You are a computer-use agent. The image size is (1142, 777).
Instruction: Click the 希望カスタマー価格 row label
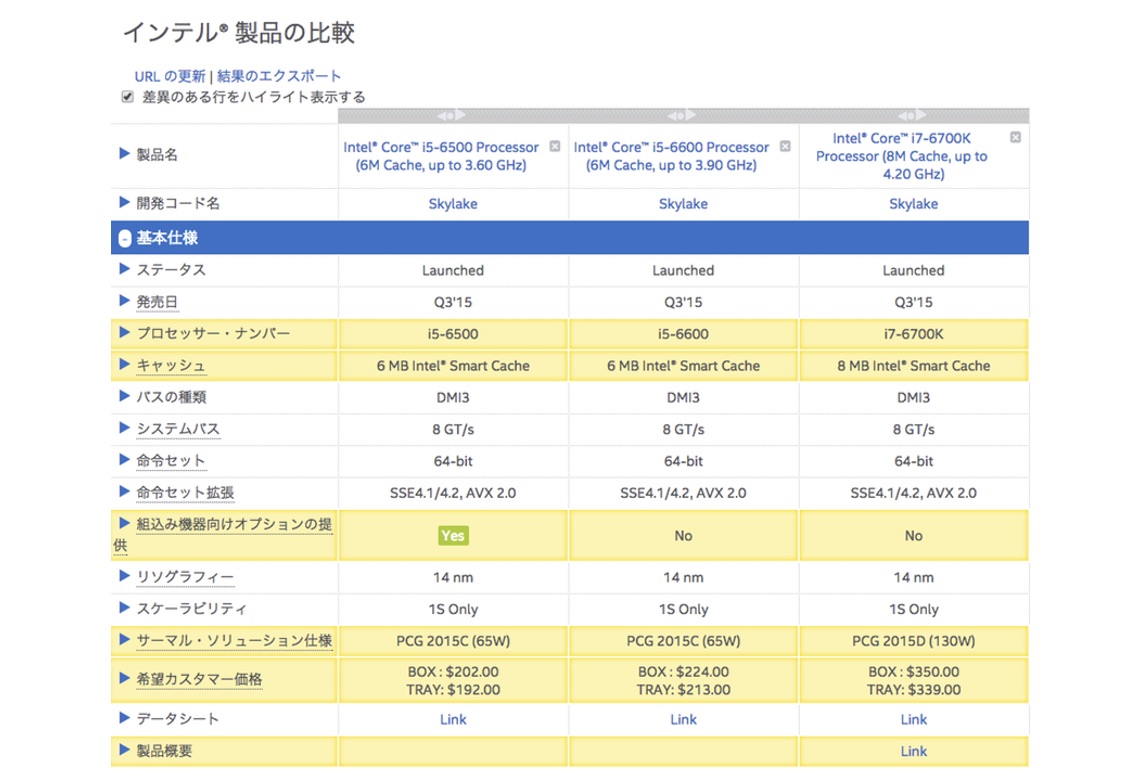(x=200, y=679)
